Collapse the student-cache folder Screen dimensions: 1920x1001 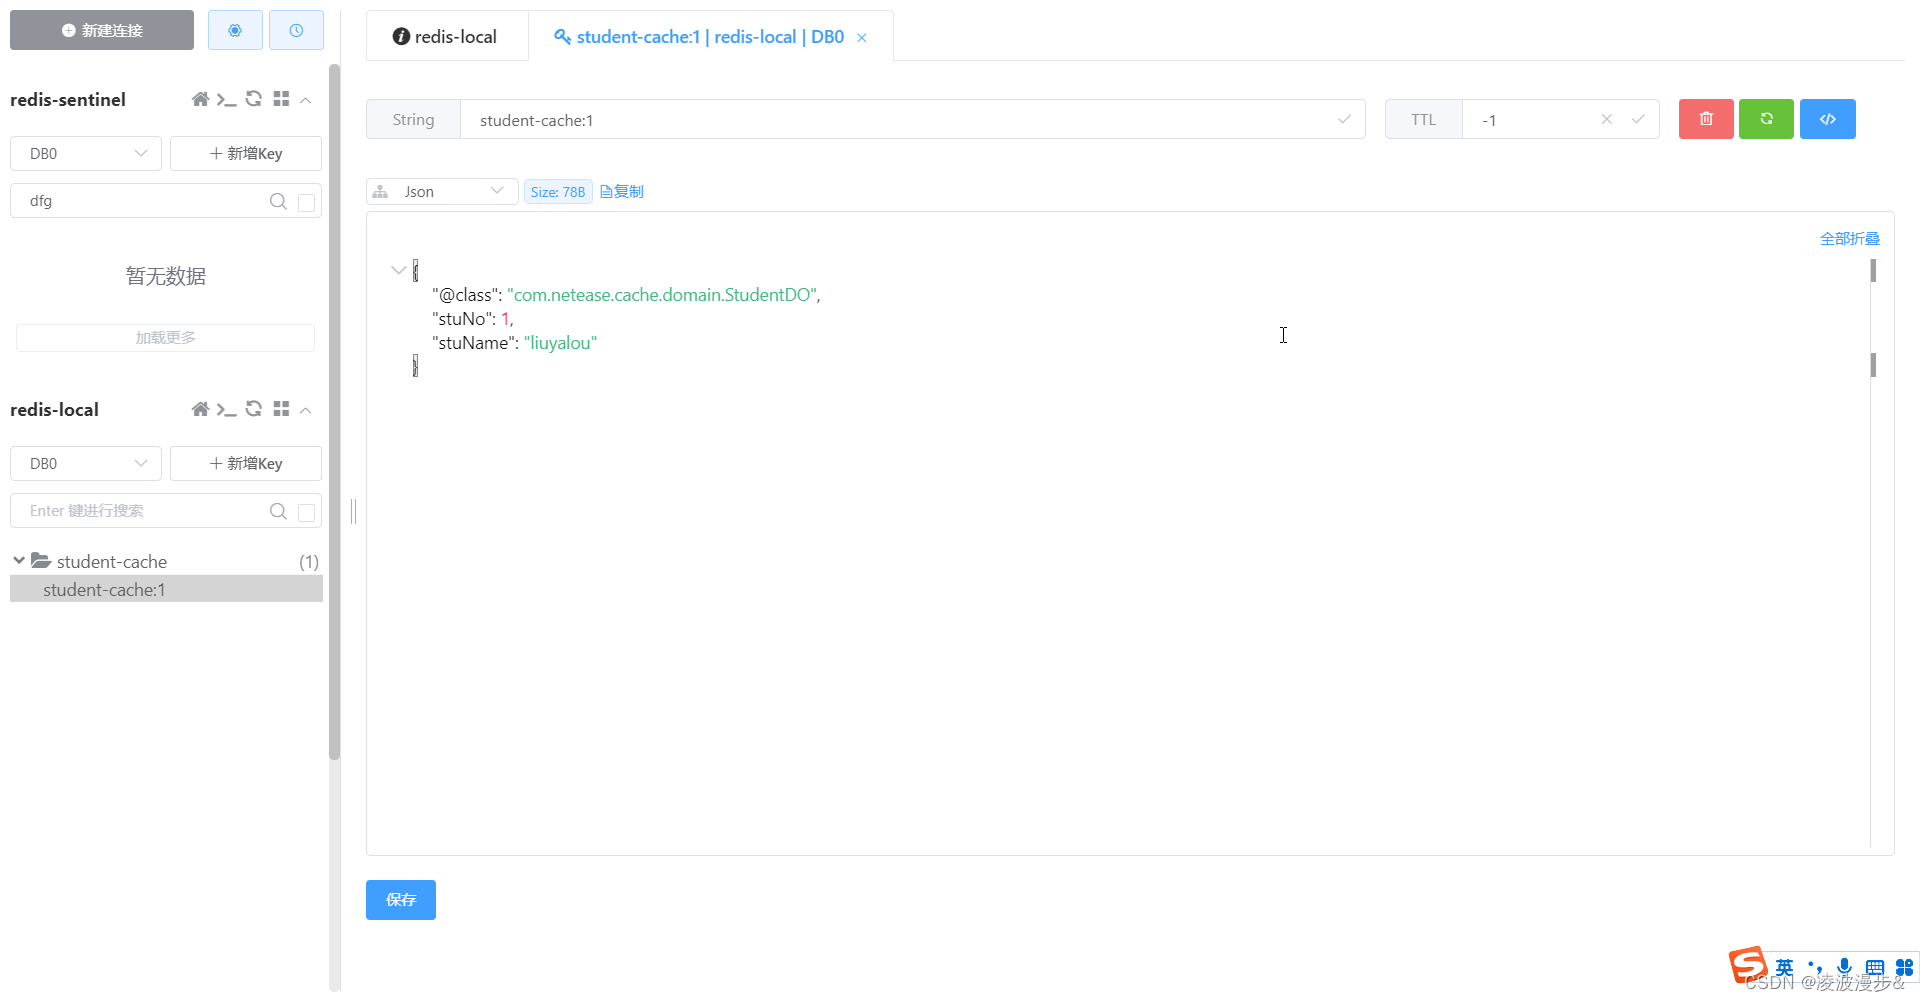pyautogui.click(x=19, y=561)
